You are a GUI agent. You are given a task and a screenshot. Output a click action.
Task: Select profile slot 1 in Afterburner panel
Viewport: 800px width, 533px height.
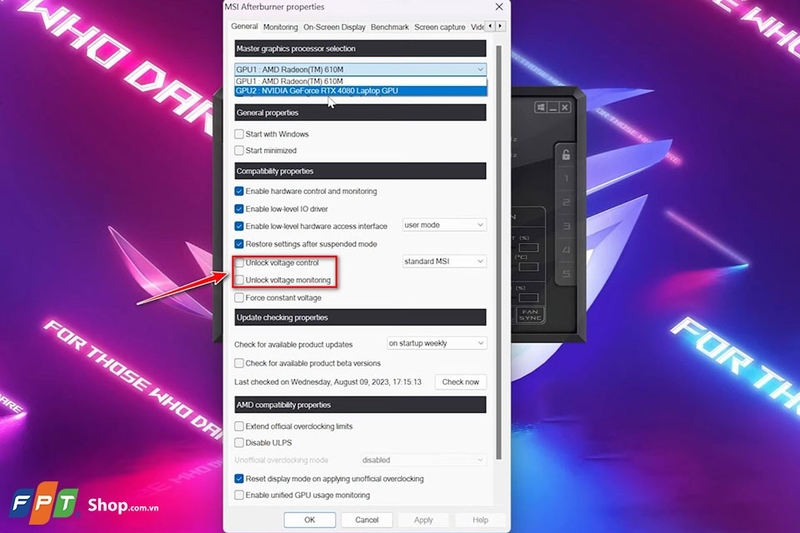(x=566, y=179)
